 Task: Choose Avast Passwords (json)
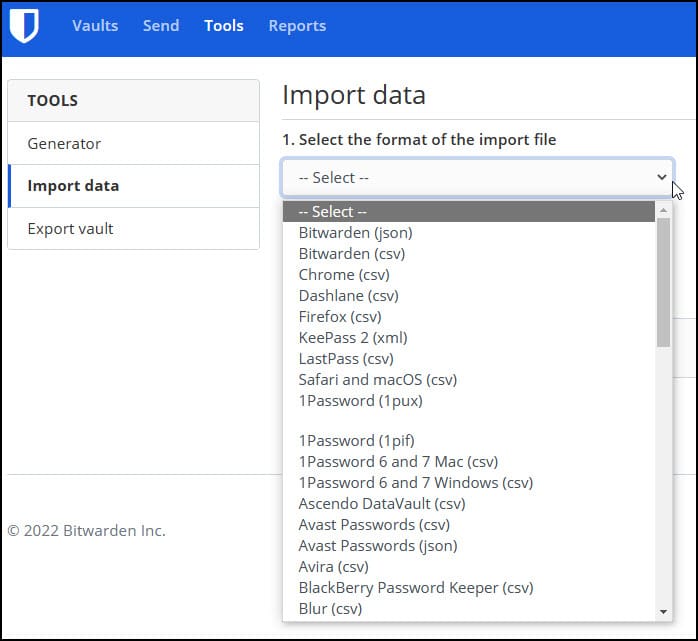[469, 545]
